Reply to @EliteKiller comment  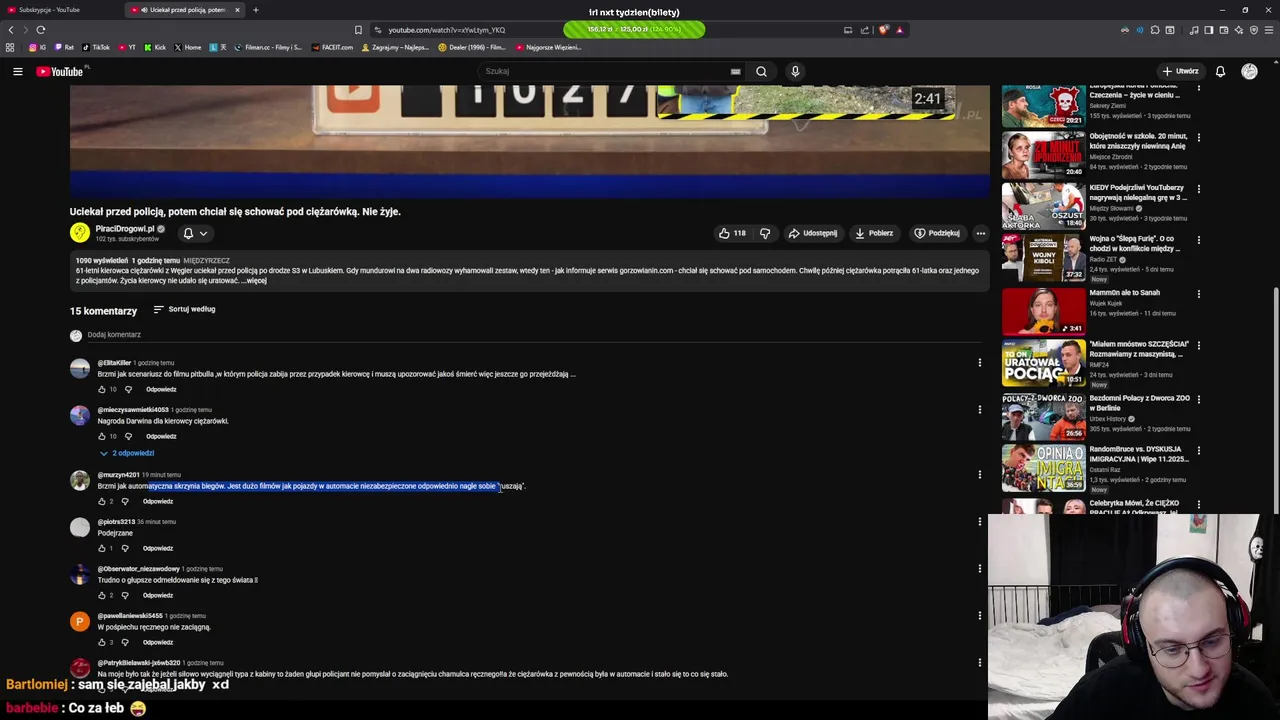pyautogui.click(x=161, y=389)
